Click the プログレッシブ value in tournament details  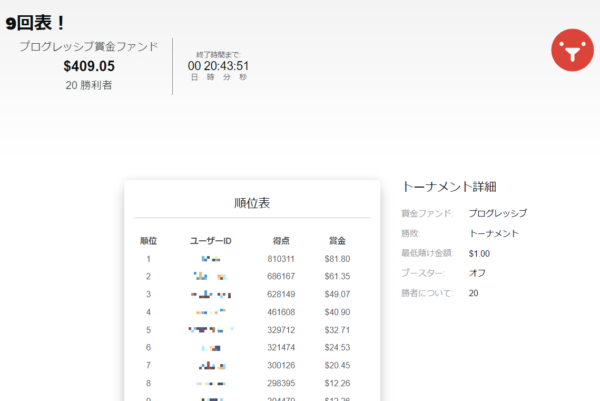497,213
